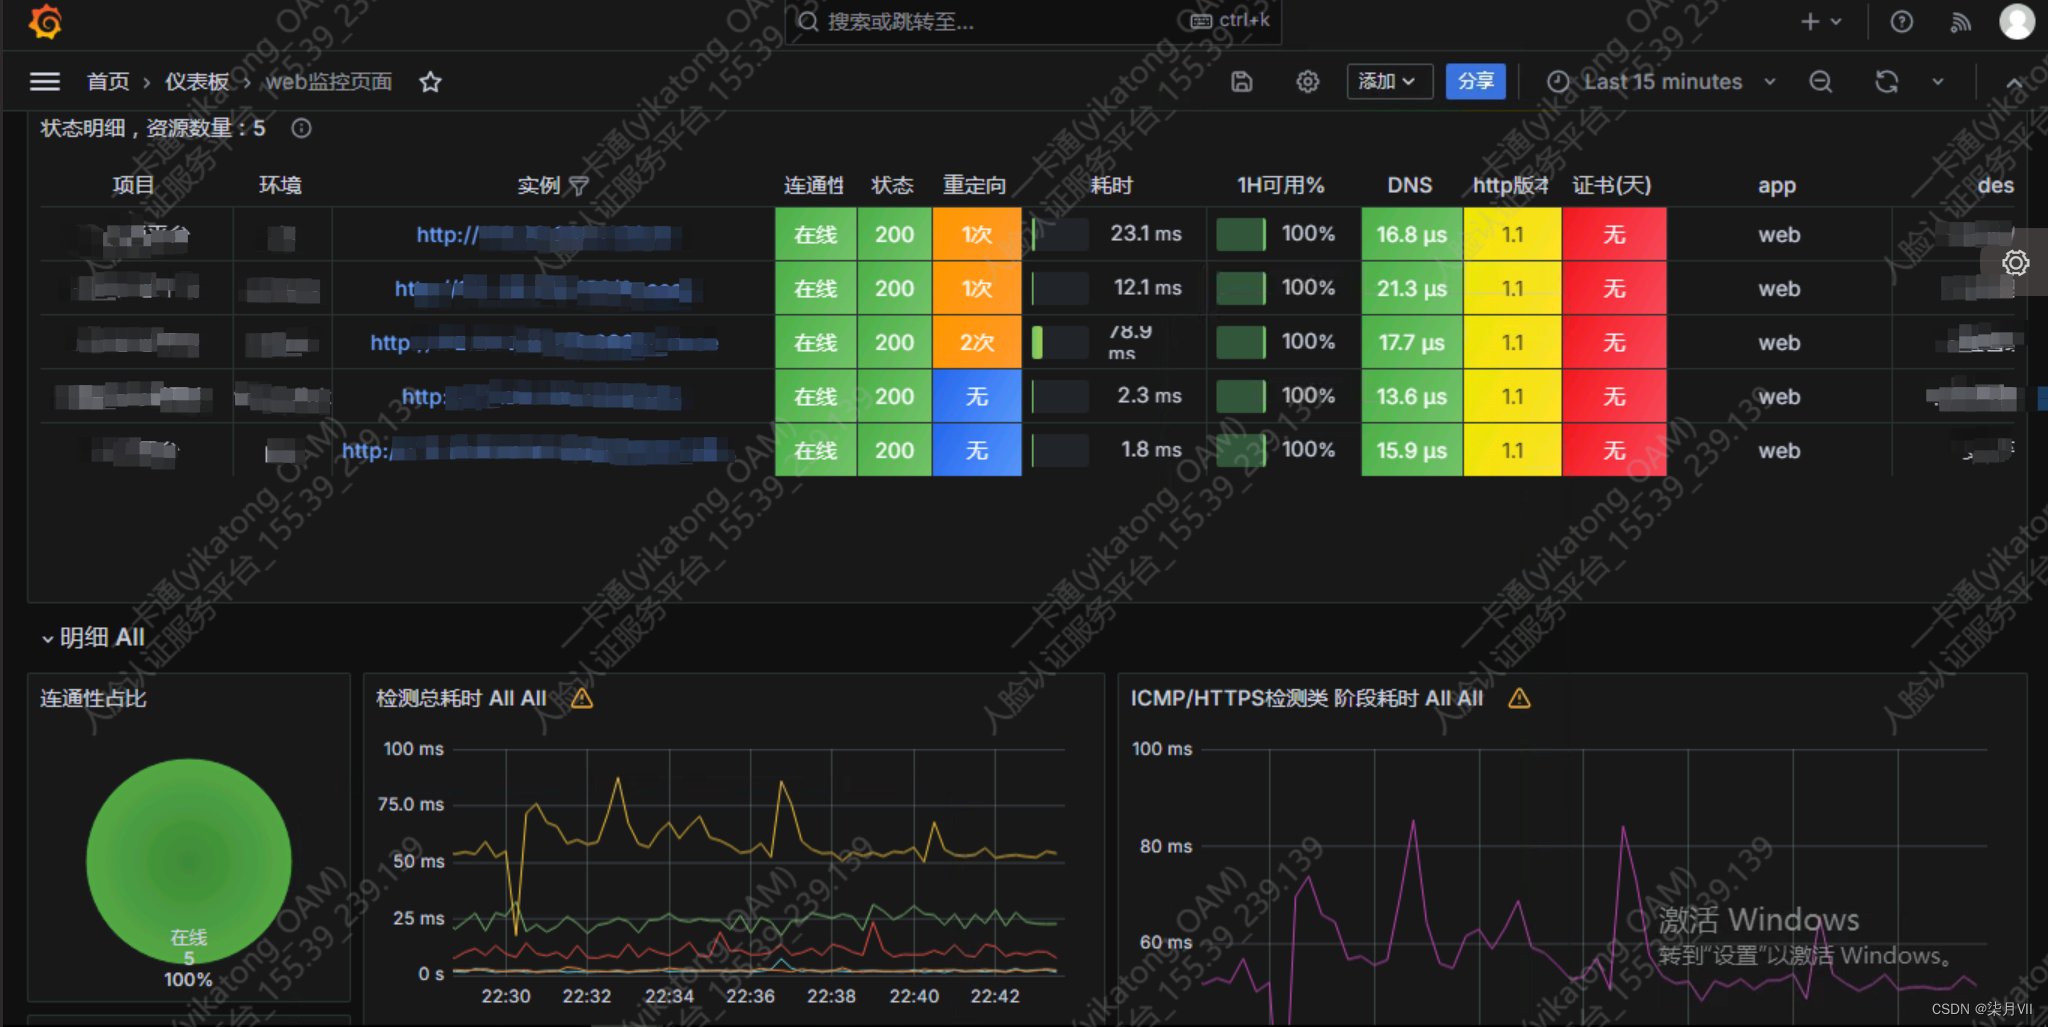Viewport: 2048px width, 1027px height.
Task: Open the instance link with 1.8 ms latency
Action: click(540, 451)
